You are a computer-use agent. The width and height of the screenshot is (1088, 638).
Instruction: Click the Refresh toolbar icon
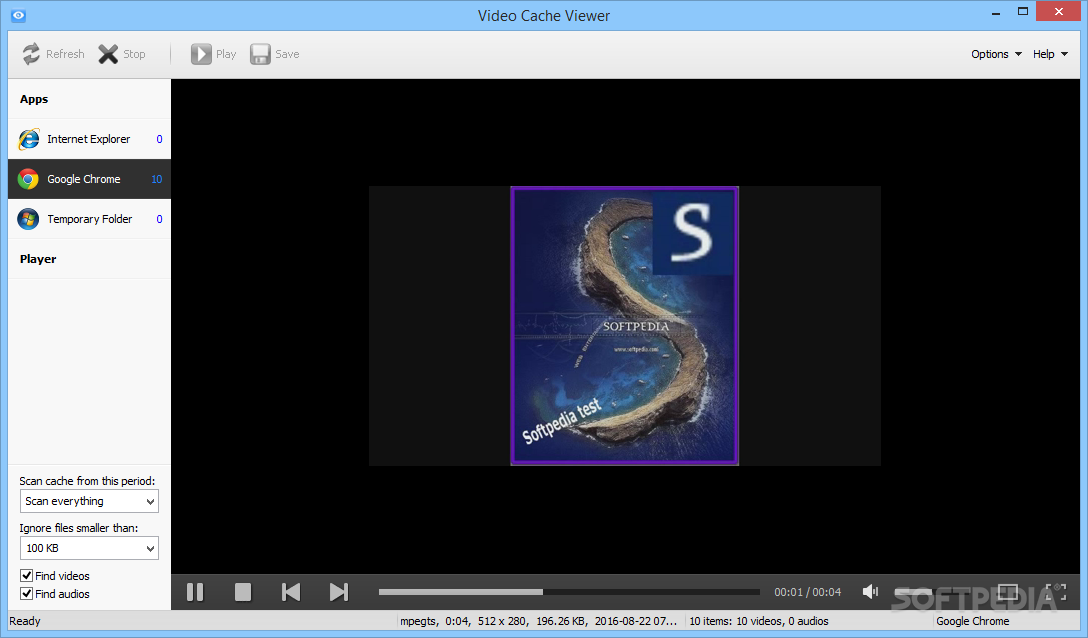pyautogui.click(x=31, y=54)
